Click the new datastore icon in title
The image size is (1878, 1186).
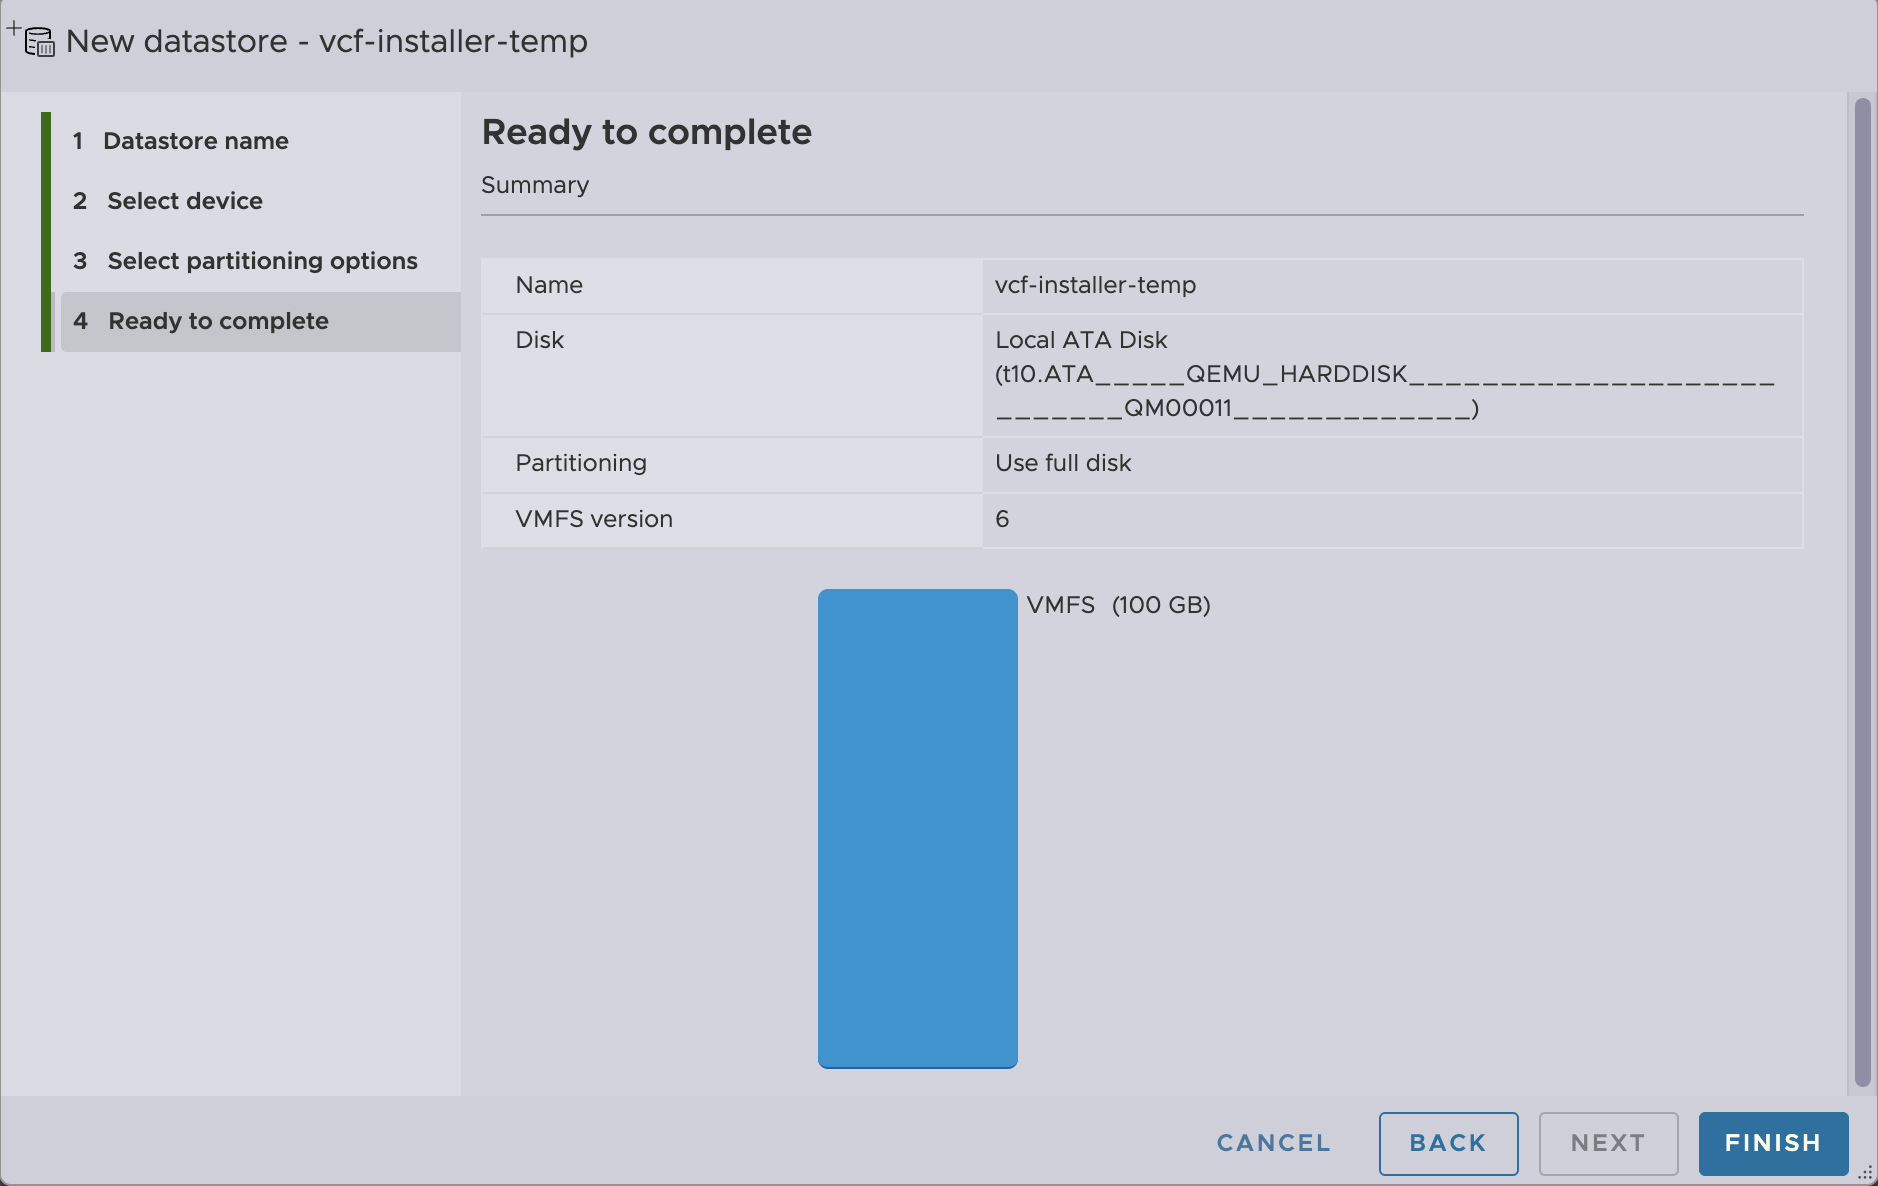[37, 41]
